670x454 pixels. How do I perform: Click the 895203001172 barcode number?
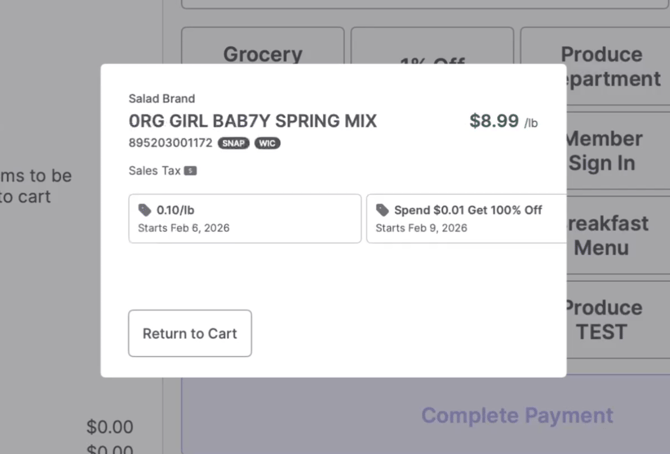coord(170,143)
